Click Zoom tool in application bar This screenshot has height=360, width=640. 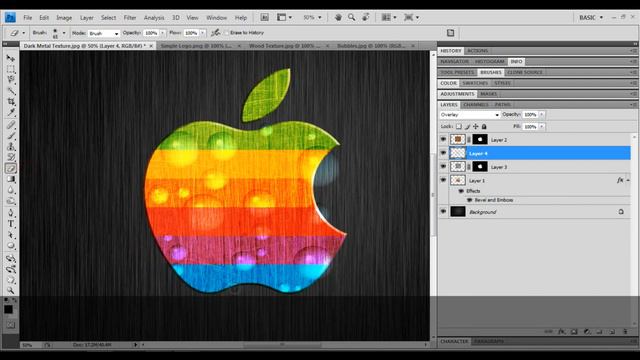click(x=351, y=18)
